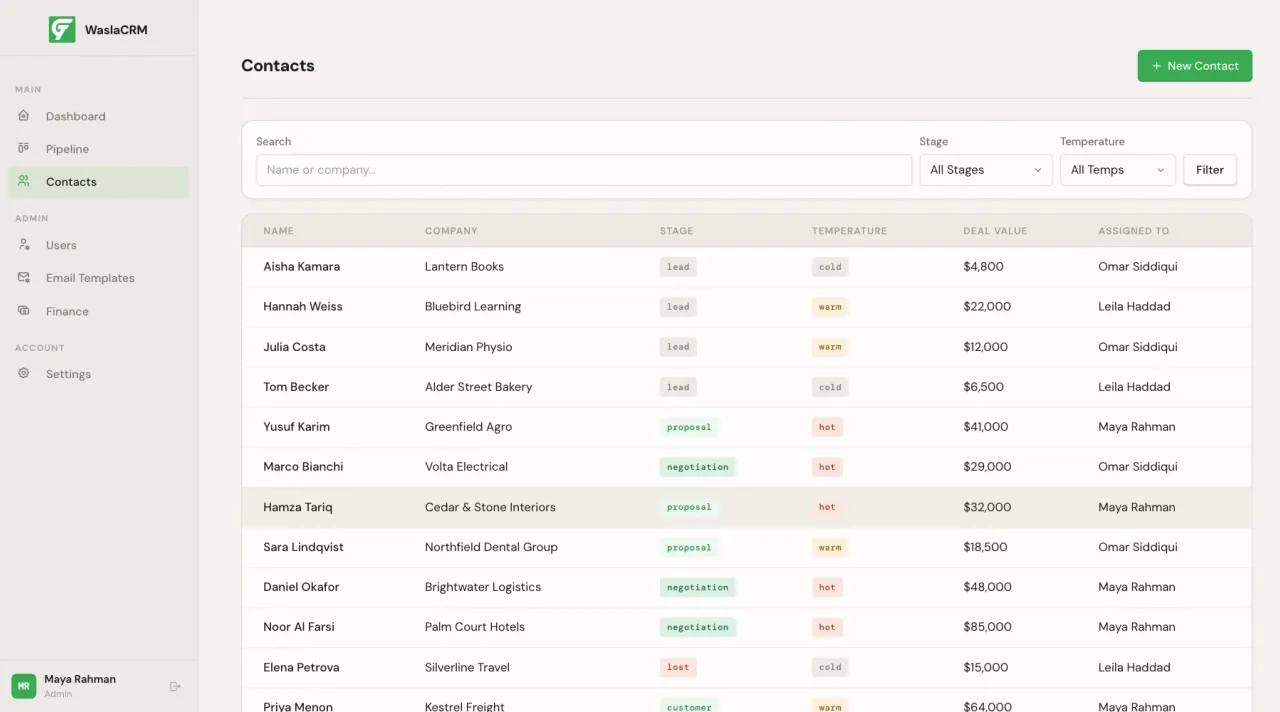Viewport: 1280px width, 712px height.
Task: Open the Settings page
Action: pos(98,374)
